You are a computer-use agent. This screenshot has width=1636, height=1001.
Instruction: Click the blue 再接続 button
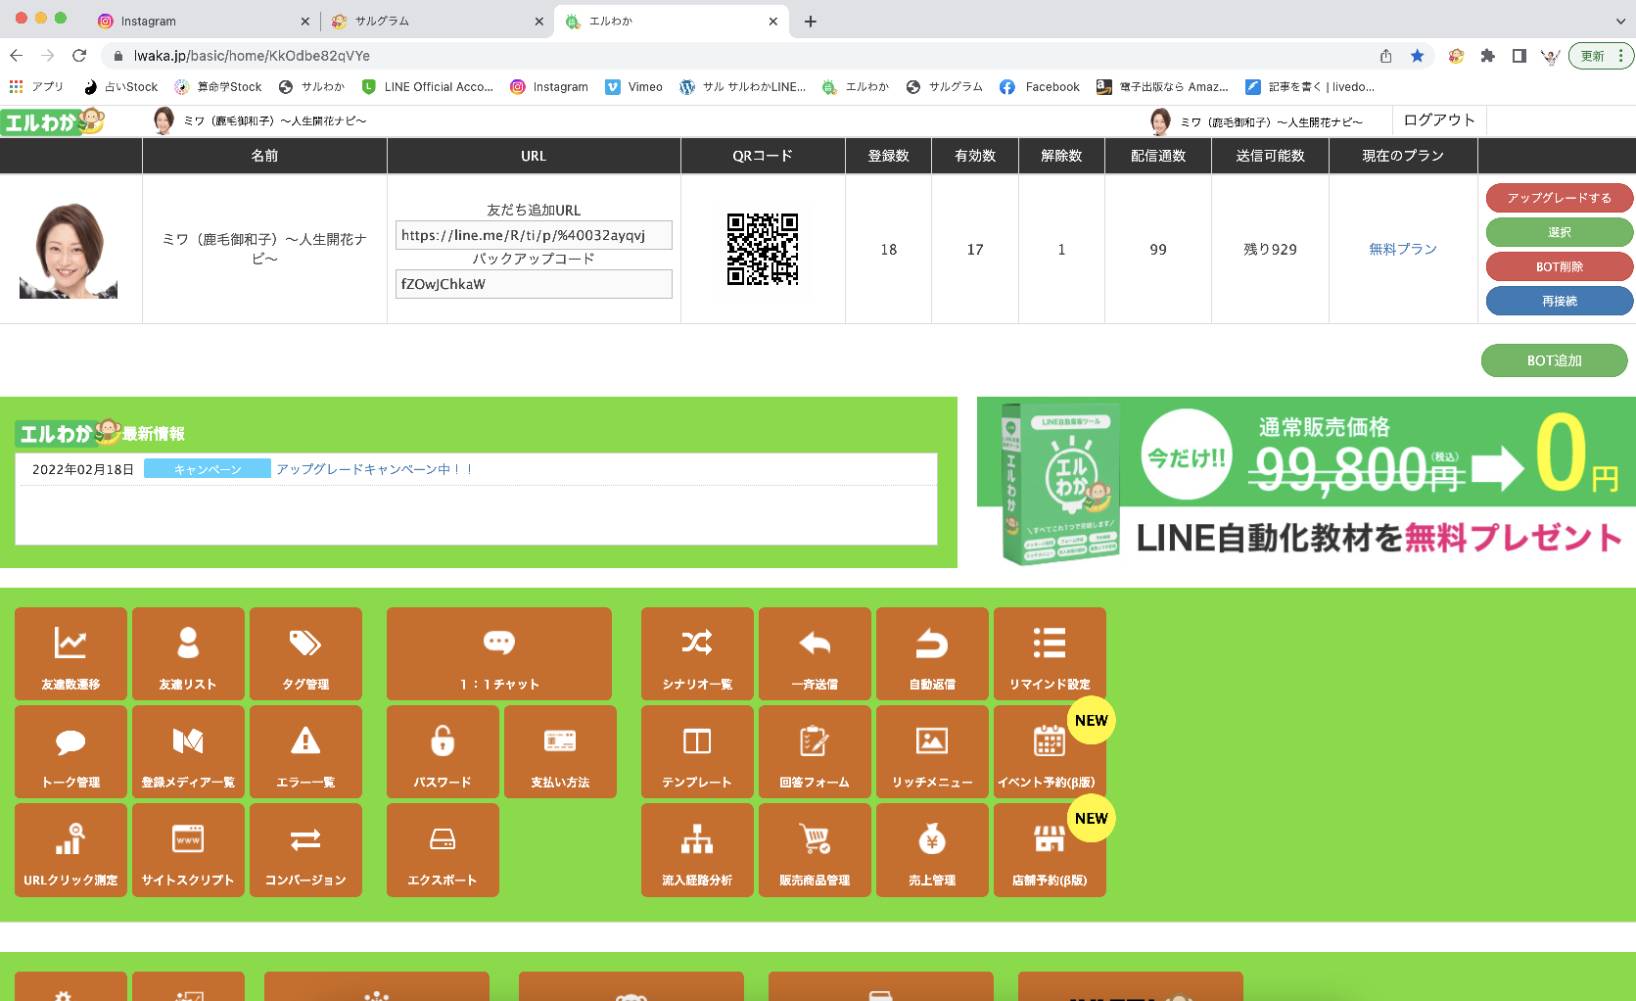(x=1559, y=301)
